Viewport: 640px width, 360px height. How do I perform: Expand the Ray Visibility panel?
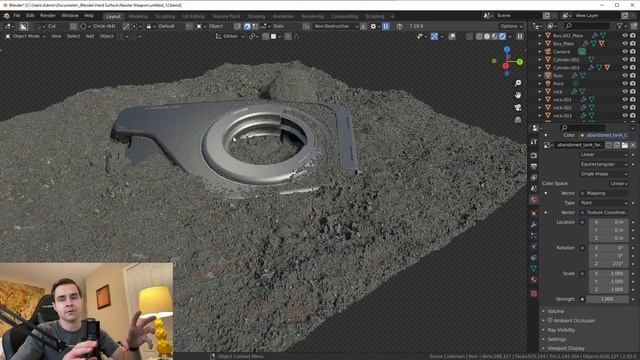pos(561,330)
